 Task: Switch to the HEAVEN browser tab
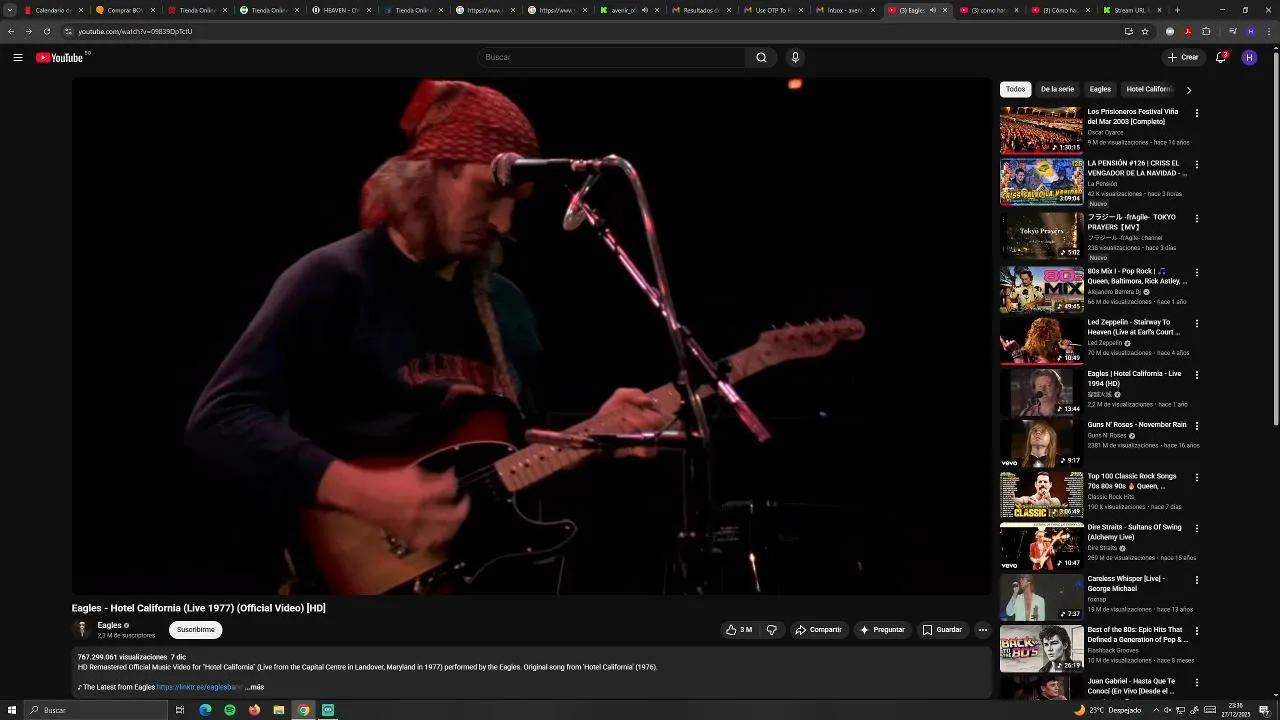click(340, 10)
